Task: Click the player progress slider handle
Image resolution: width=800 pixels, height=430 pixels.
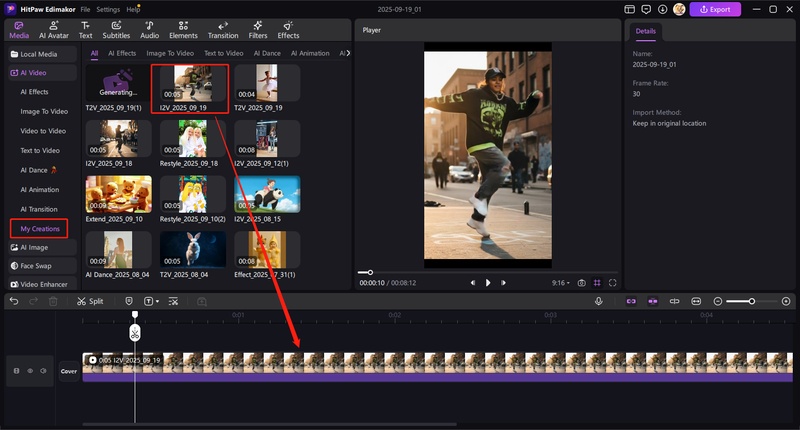Action: pos(370,272)
